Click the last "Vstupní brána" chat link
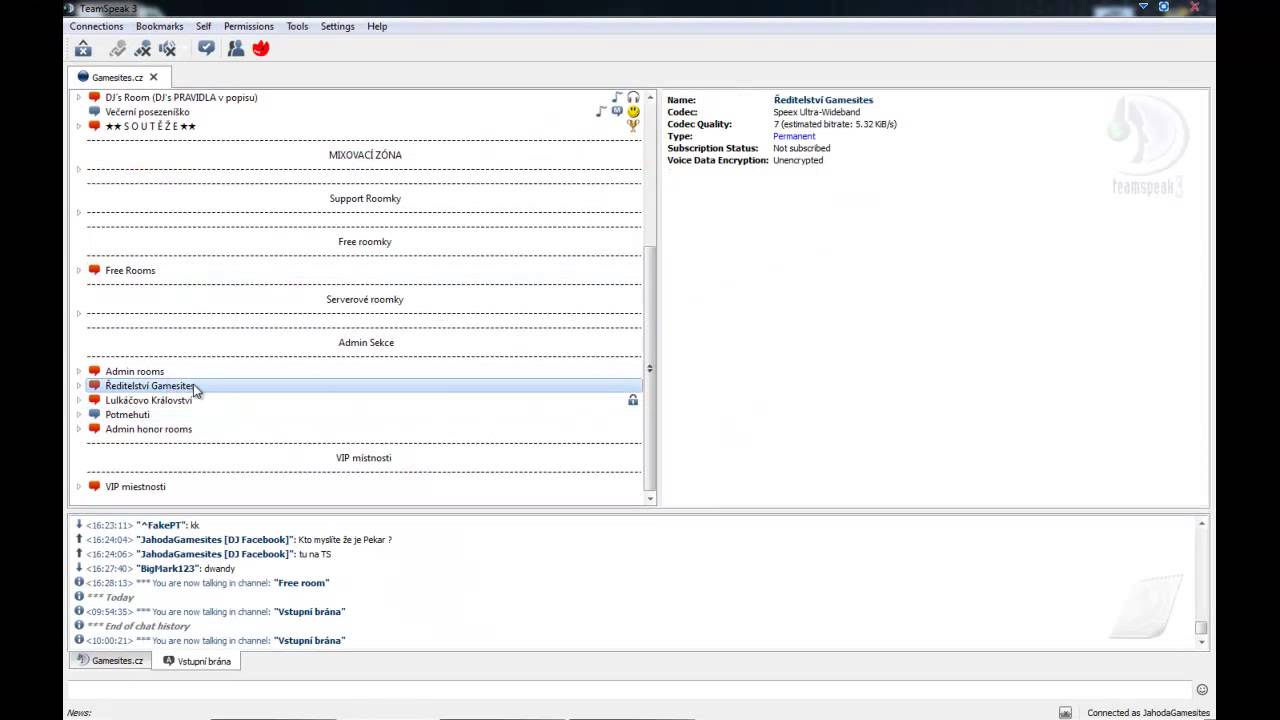Viewport: 1280px width, 720px height. (309, 640)
